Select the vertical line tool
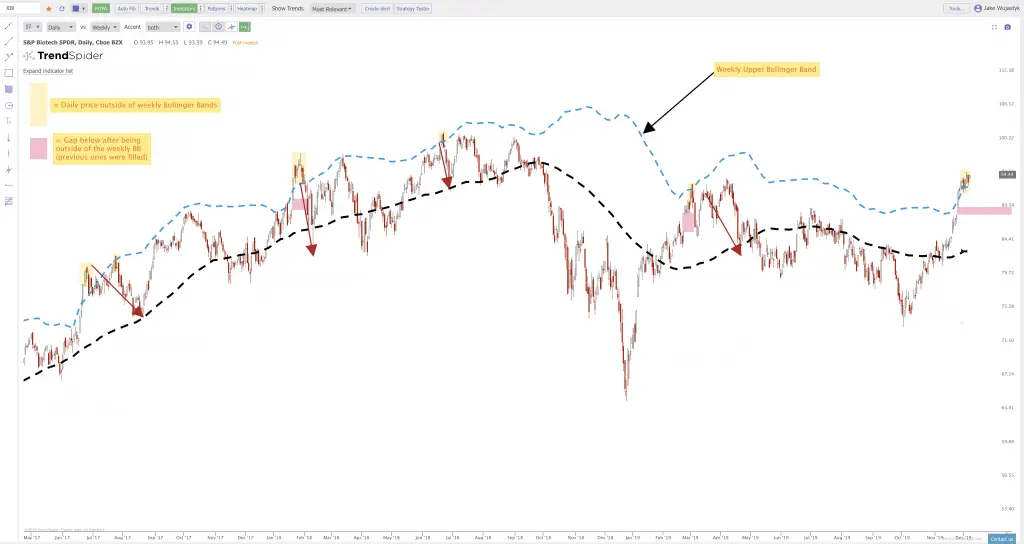Image resolution: width=1024 pixels, height=544 pixels. pyautogui.click(x=8, y=153)
